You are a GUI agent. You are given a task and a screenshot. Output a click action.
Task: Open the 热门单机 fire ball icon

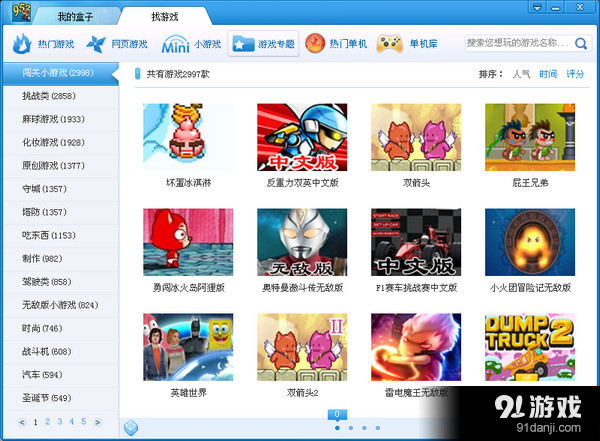pyautogui.click(x=315, y=43)
